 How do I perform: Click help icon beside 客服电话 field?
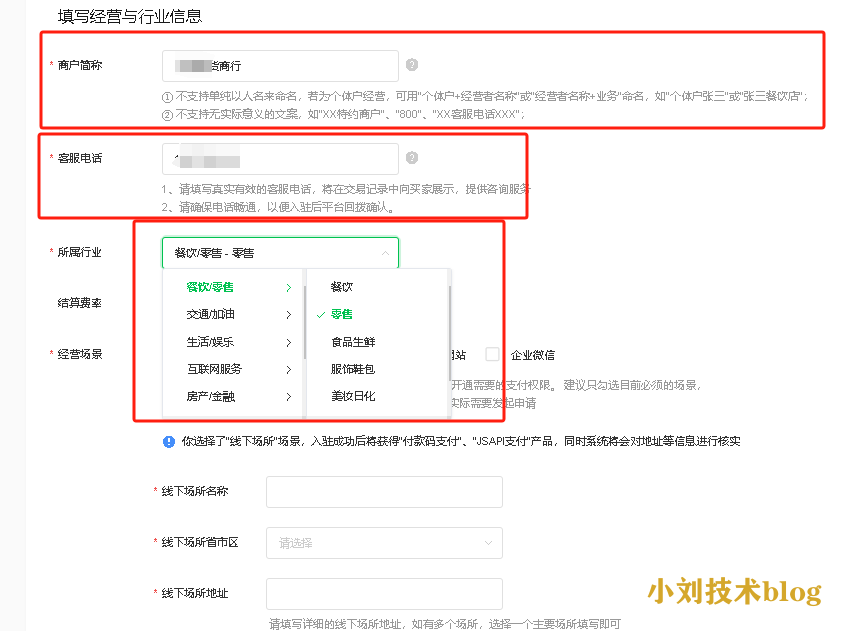tap(412, 158)
